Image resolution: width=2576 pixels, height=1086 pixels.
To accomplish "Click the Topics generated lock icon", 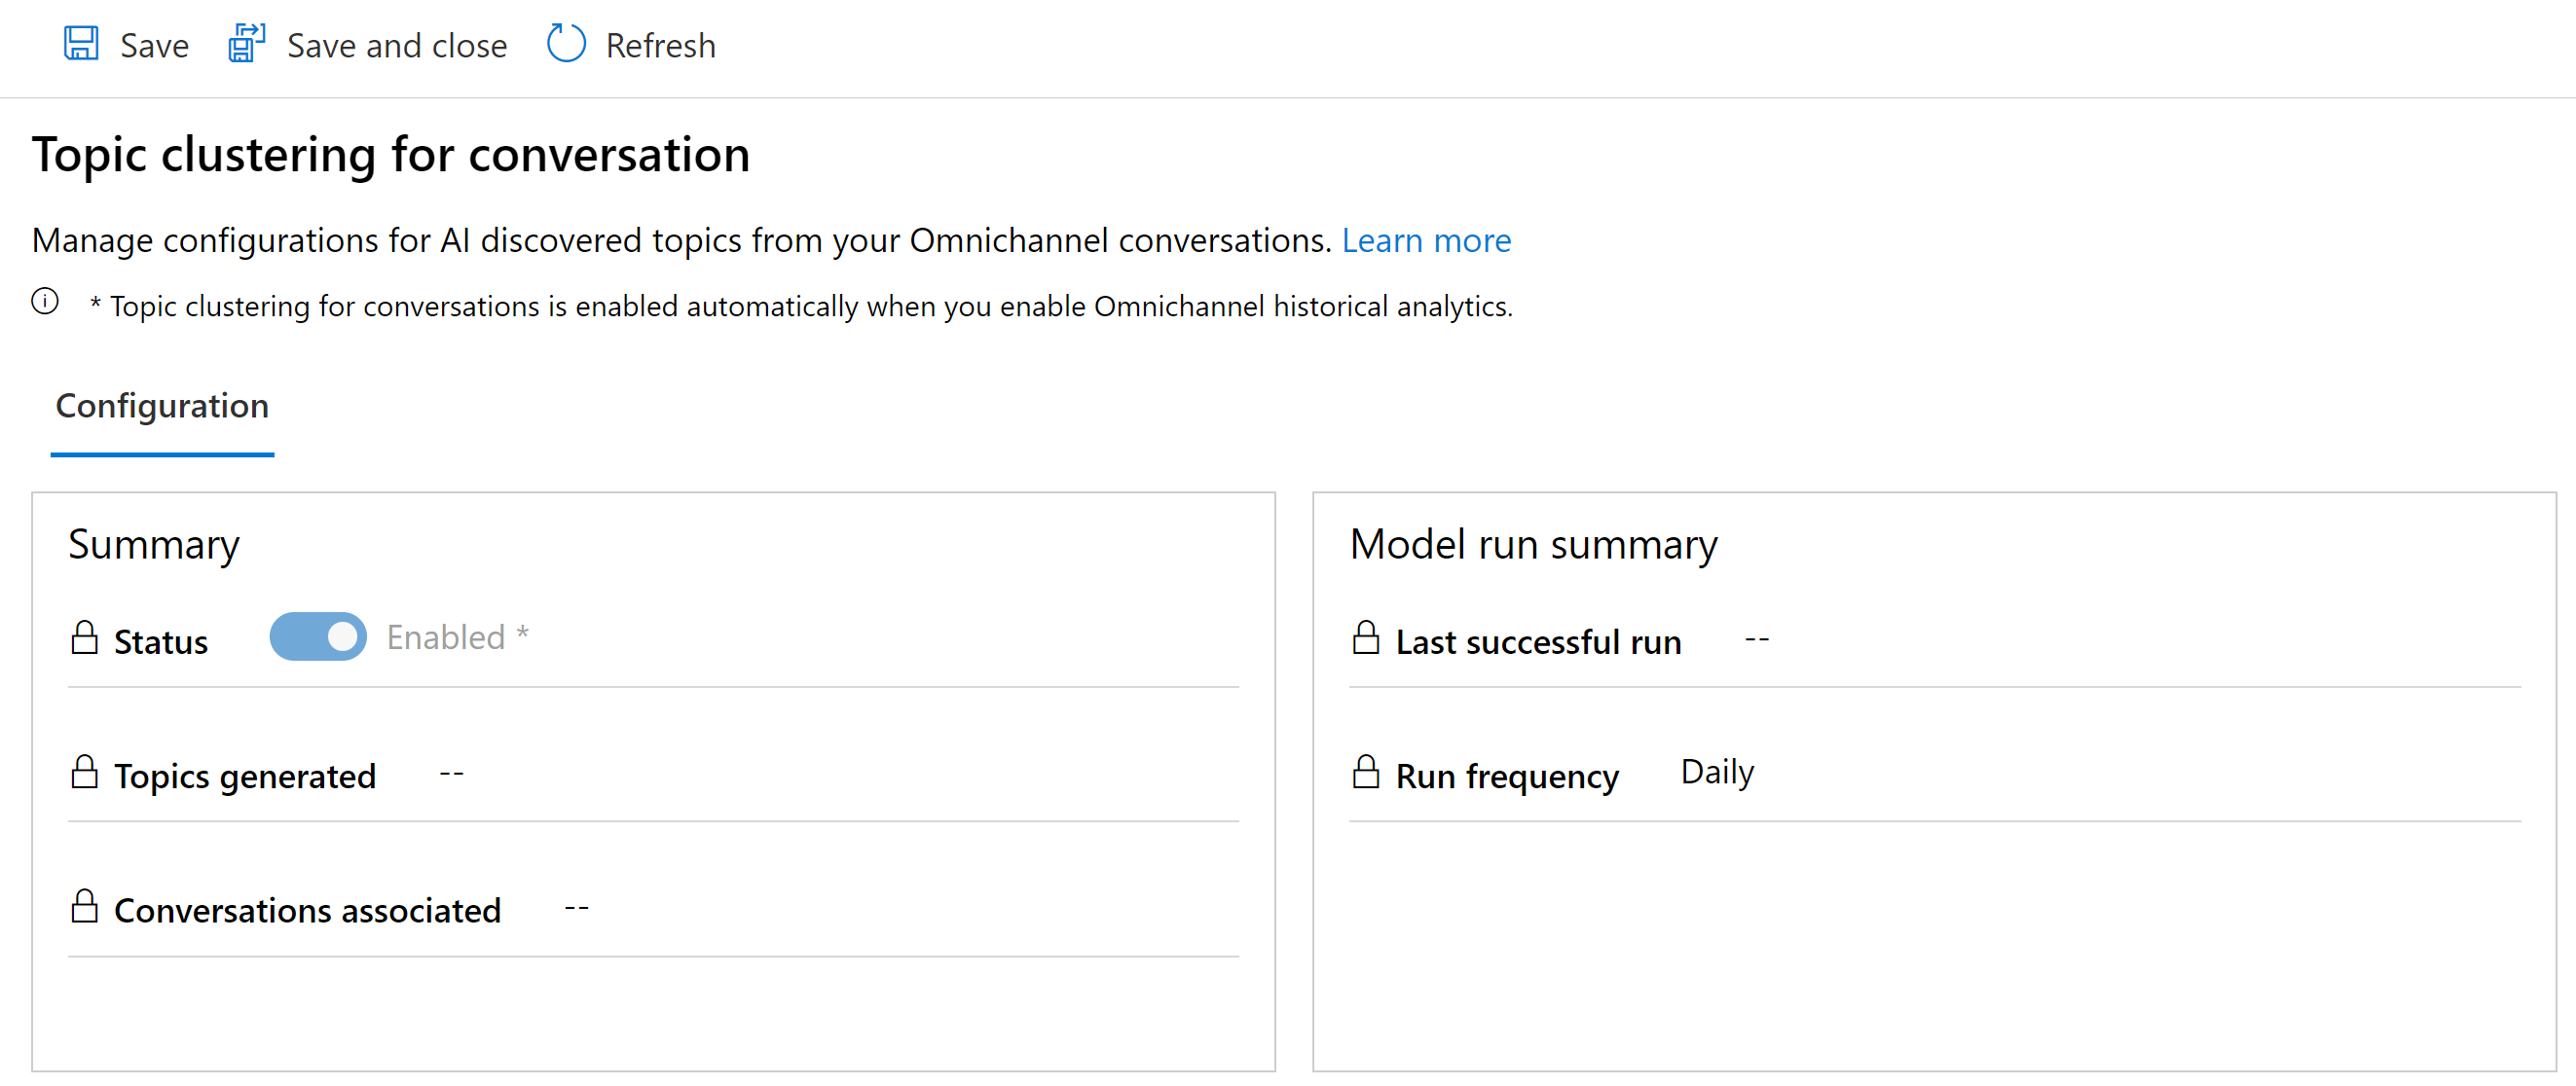I will click(x=82, y=773).
